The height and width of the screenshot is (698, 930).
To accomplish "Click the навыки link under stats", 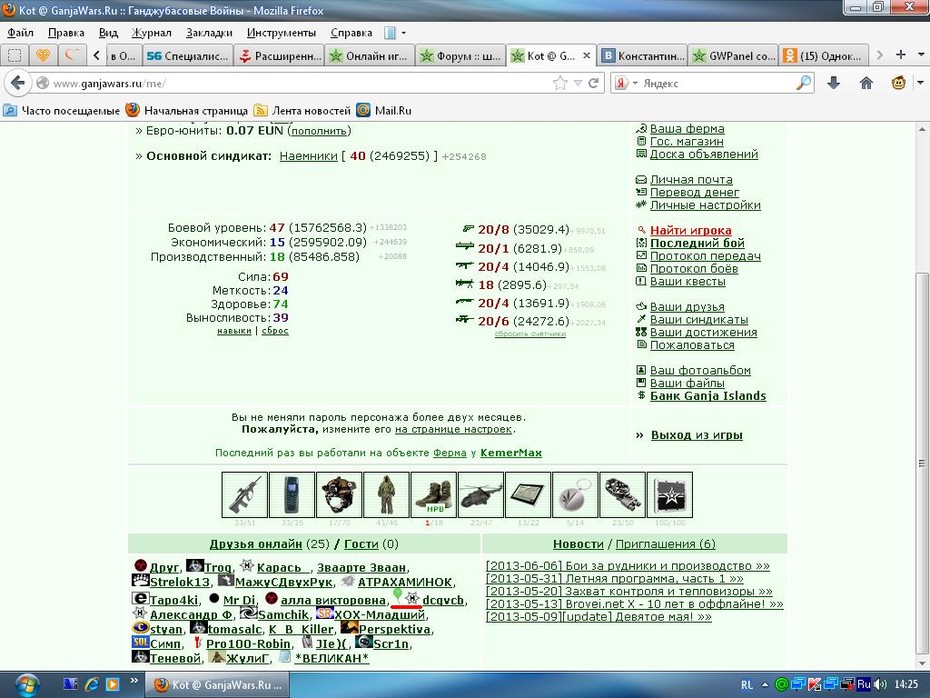I will [234, 331].
